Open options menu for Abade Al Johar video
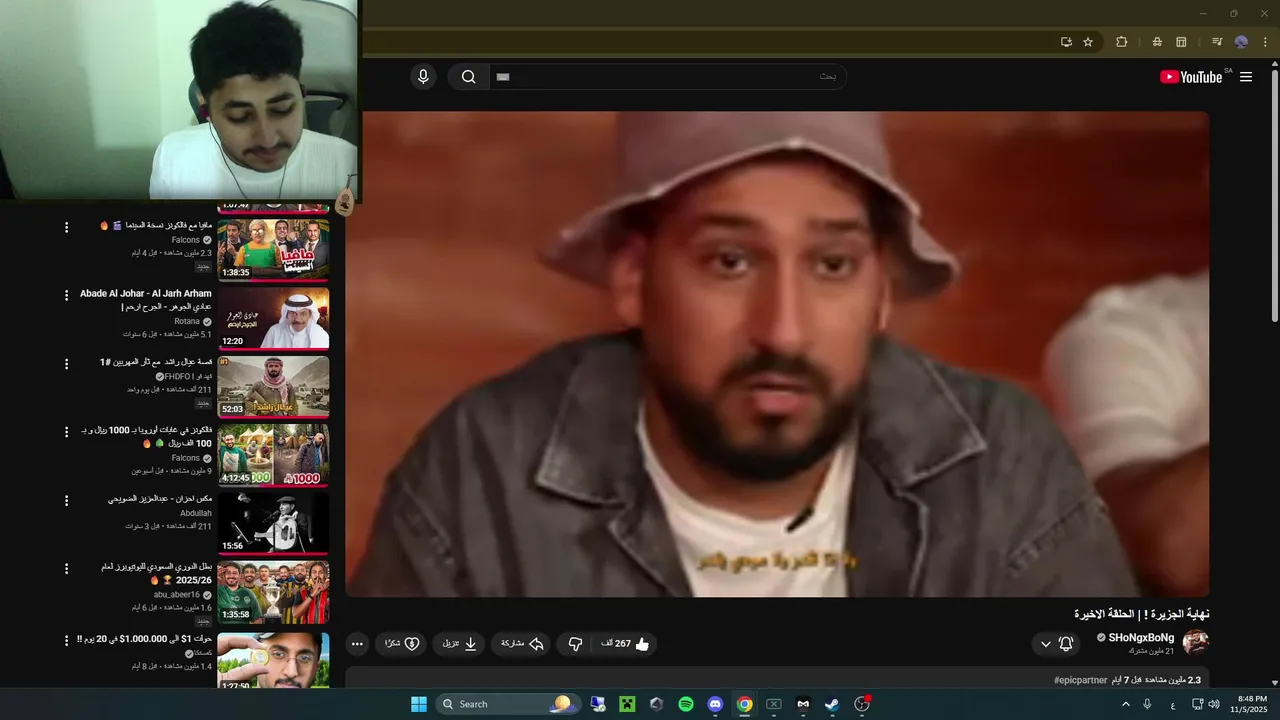This screenshot has height=720, width=1280. pyautogui.click(x=67, y=296)
